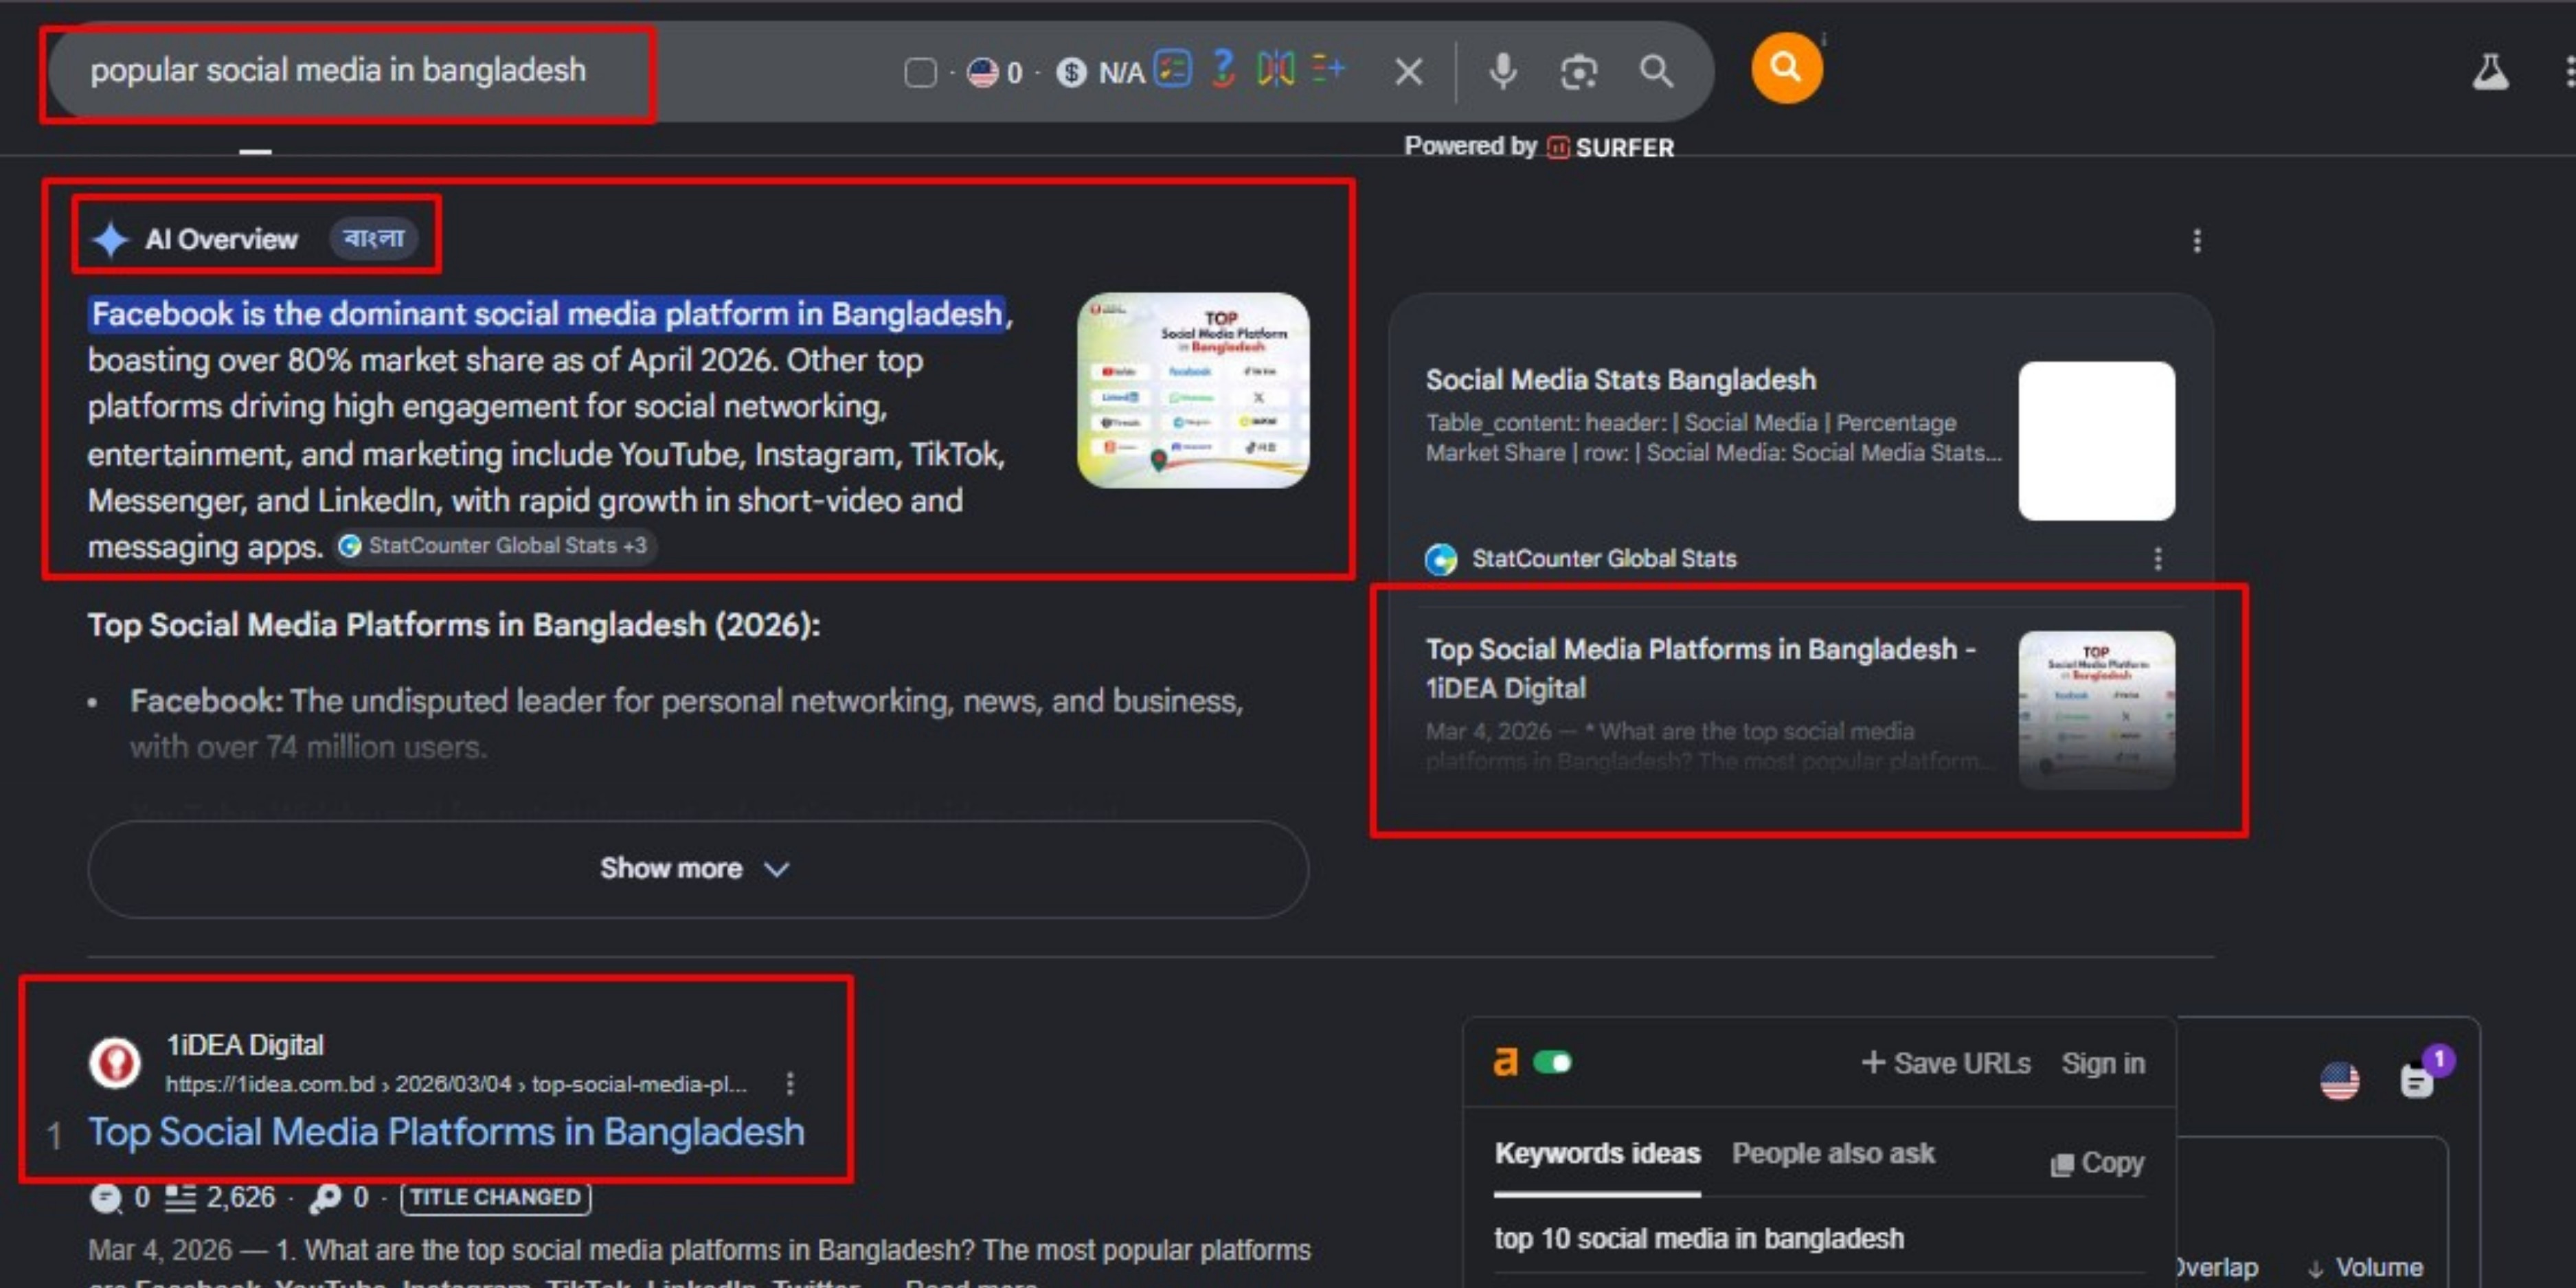Toggle the green Ahrefs toolbar switch
2576x1288 pixels.
[x=1552, y=1062]
